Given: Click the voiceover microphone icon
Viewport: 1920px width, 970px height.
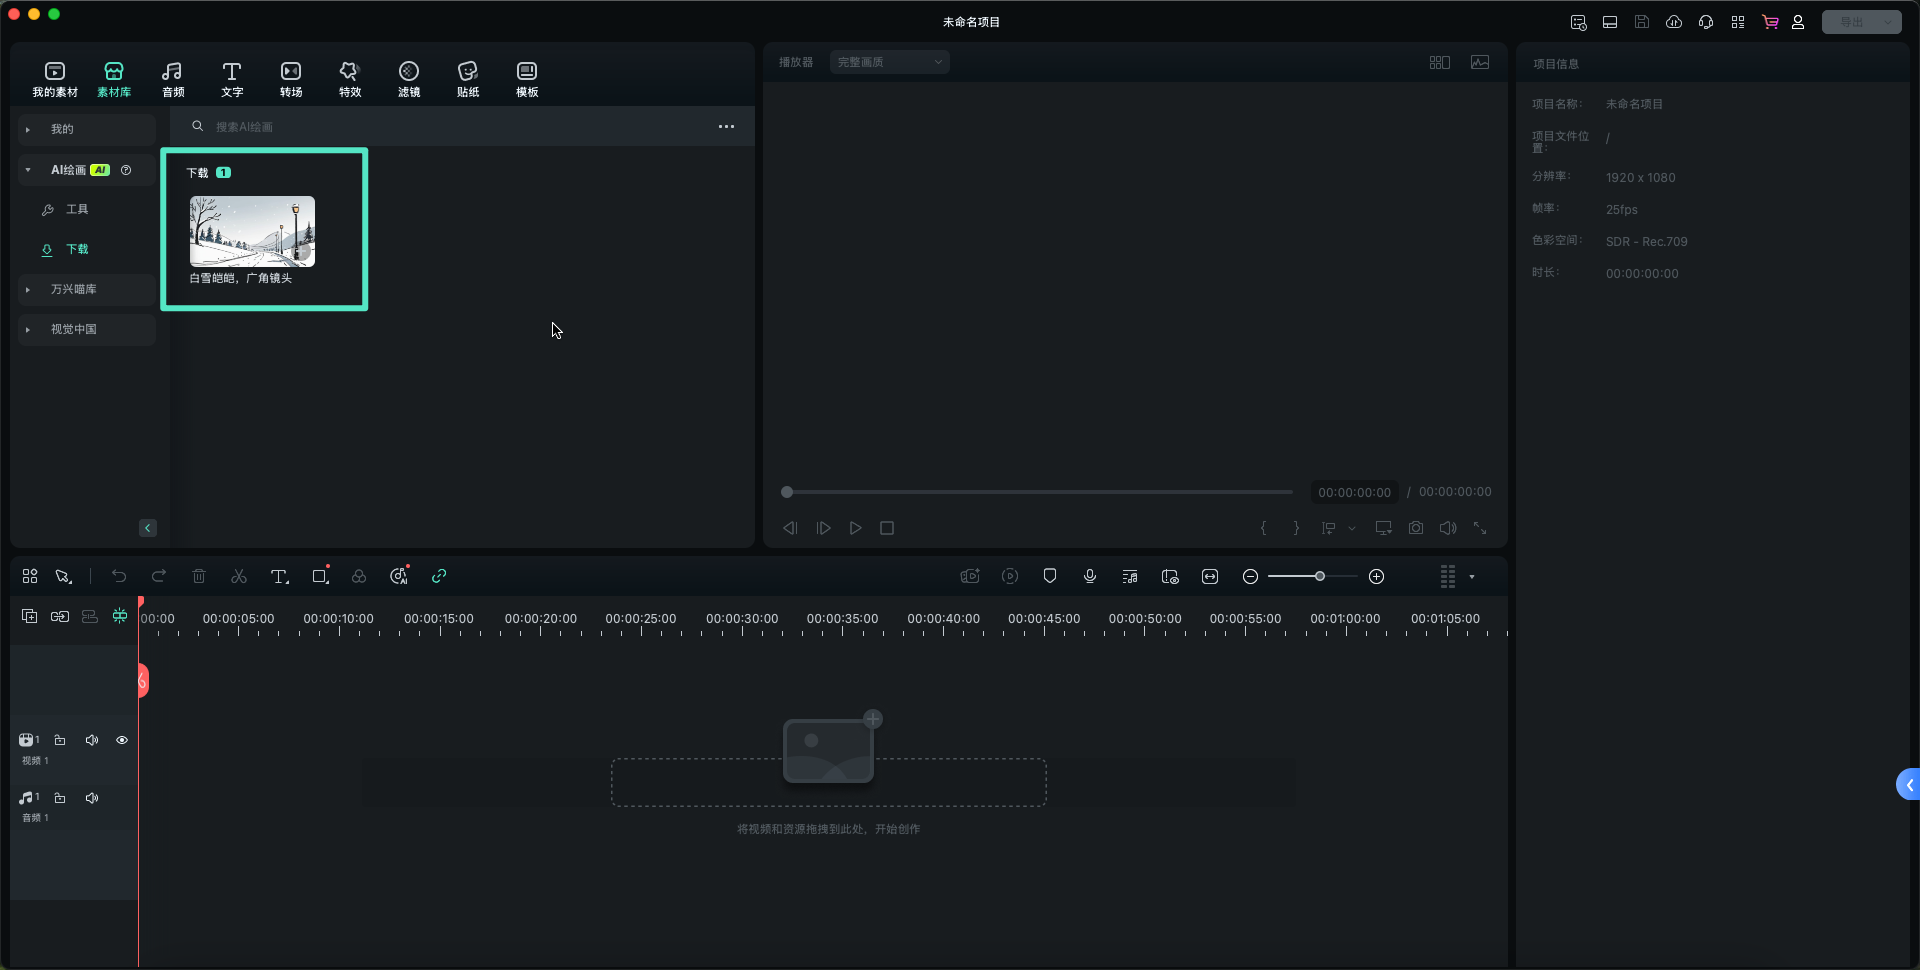Looking at the screenshot, I should tap(1090, 577).
